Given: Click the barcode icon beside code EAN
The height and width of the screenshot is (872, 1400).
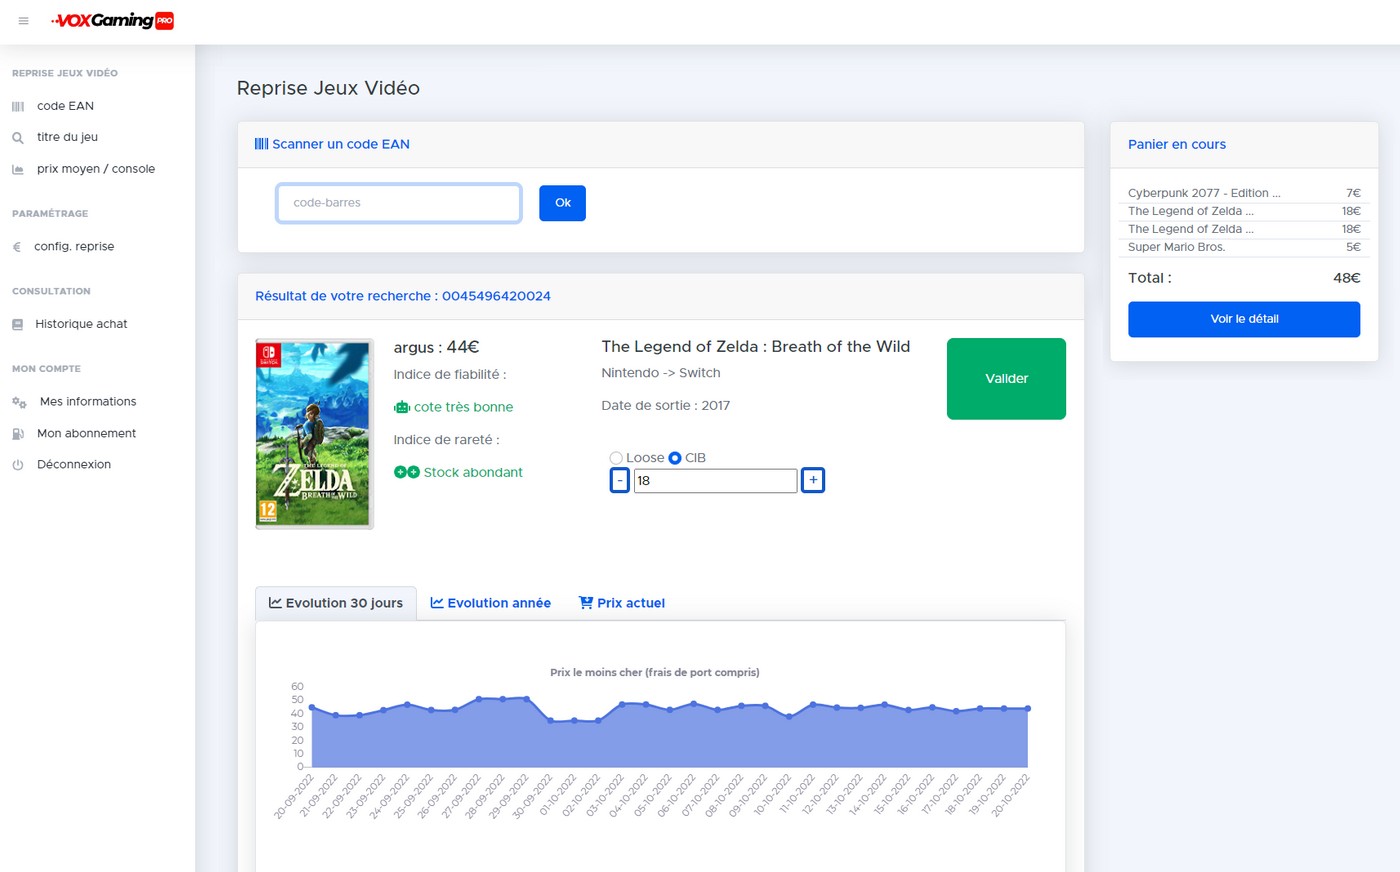Looking at the screenshot, I should (18, 106).
